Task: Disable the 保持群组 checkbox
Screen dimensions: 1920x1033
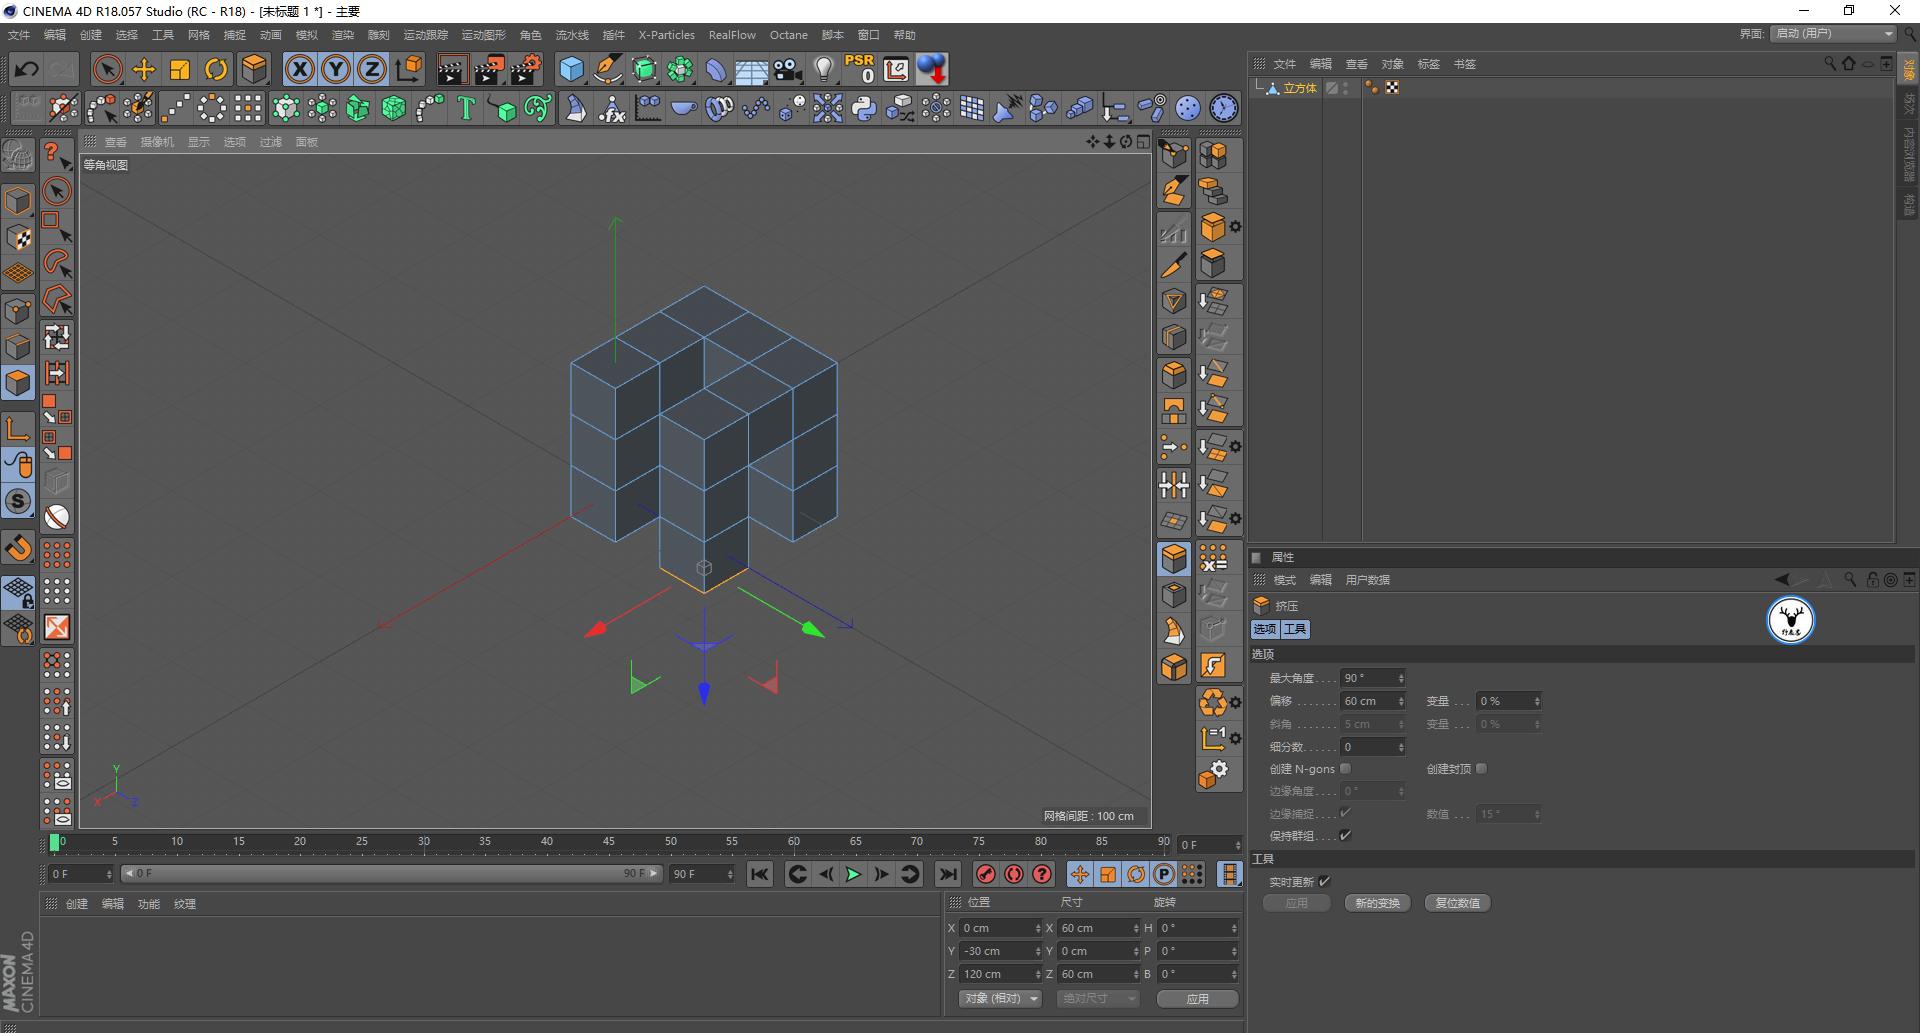Action: tap(1345, 836)
